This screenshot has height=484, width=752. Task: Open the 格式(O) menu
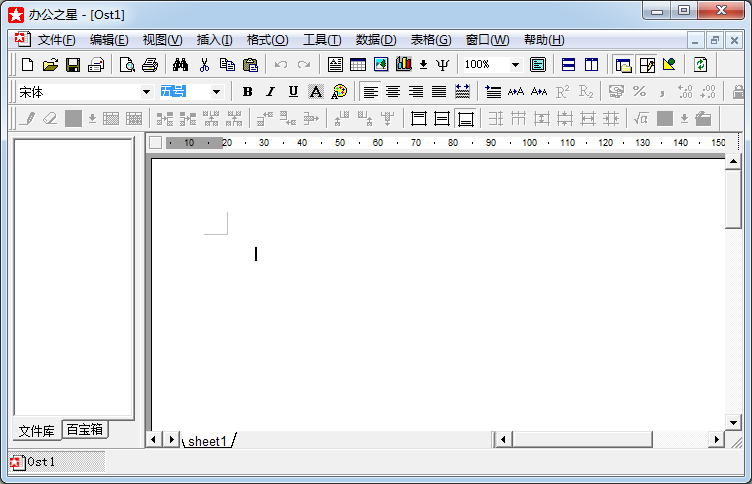pos(267,40)
